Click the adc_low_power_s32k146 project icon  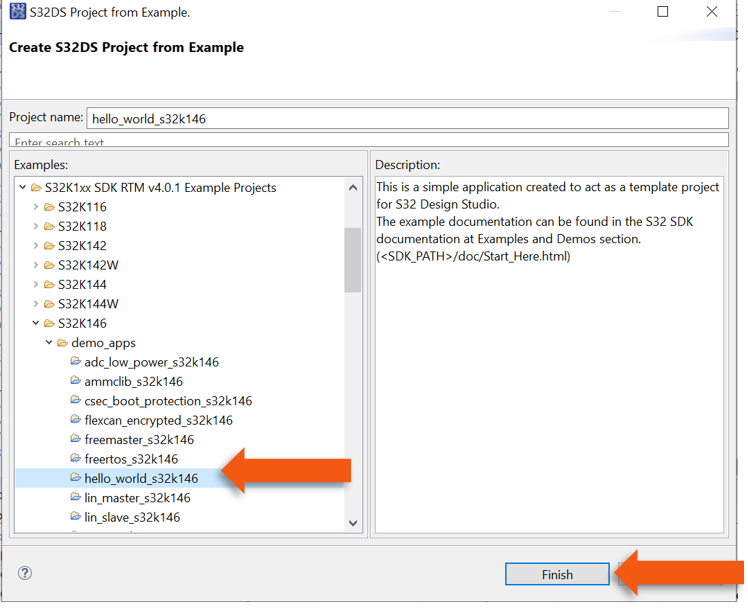[76, 362]
